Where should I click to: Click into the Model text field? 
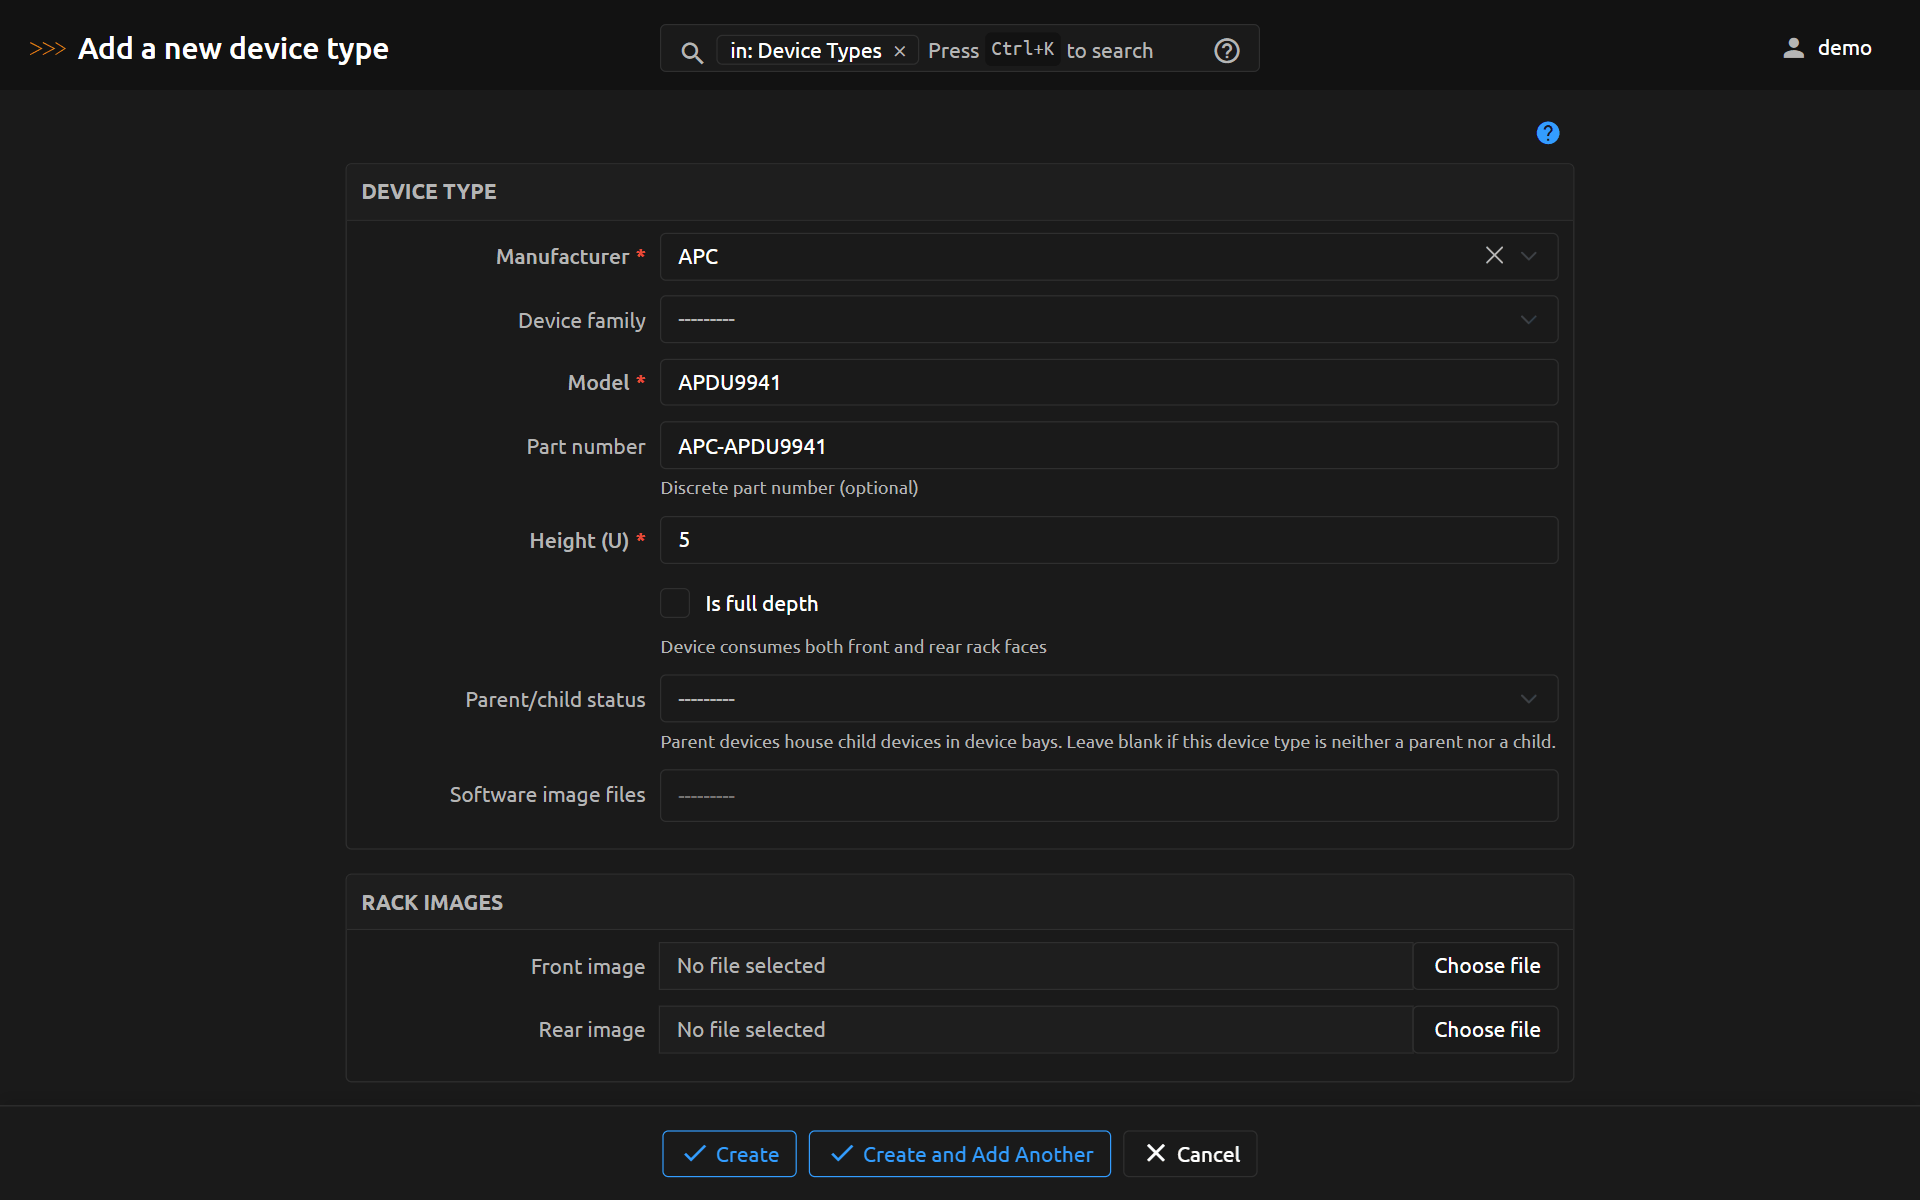coord(1108,383)
